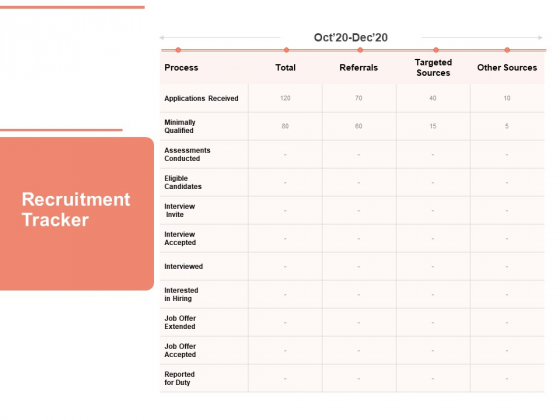Select the Reported for Duty row label
This screenshot has height=420, width=560.
[179, 378]
